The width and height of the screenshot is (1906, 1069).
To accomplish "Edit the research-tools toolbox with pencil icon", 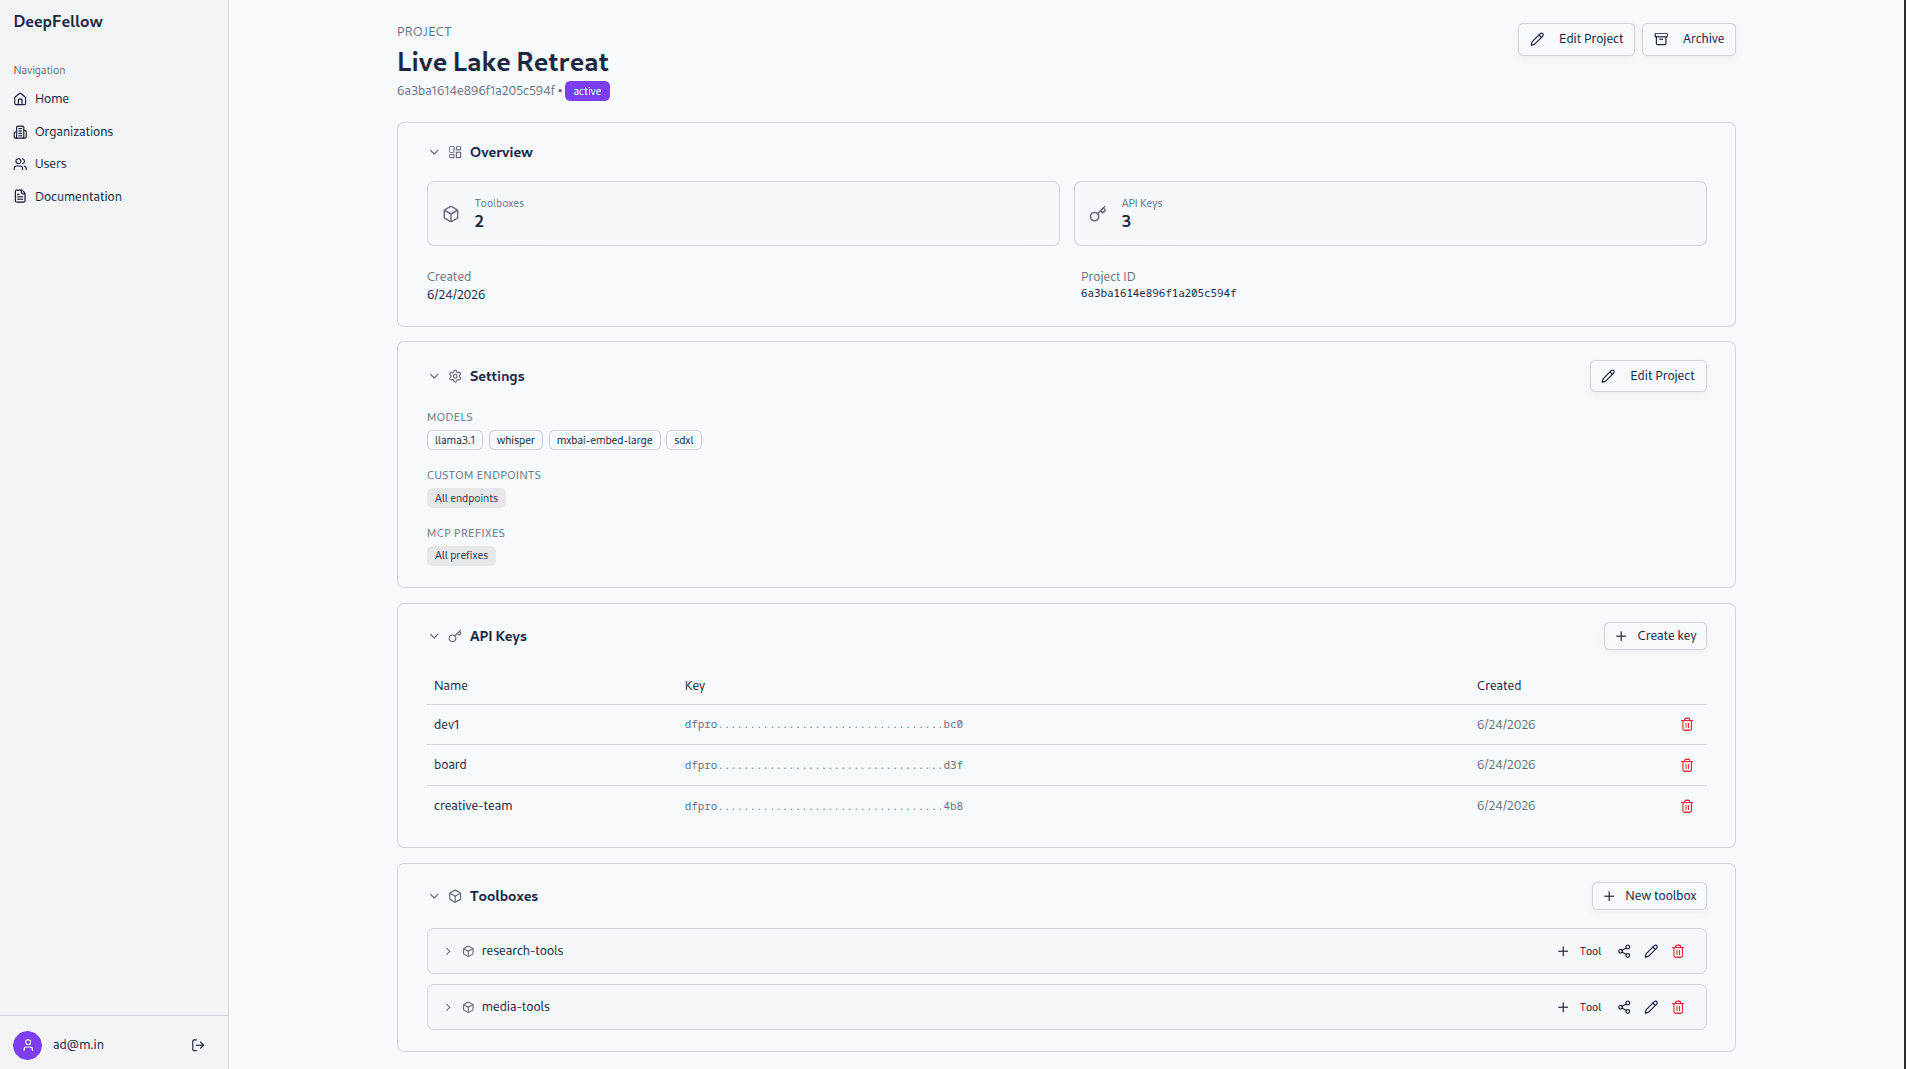I will [x=1651, y=952].
